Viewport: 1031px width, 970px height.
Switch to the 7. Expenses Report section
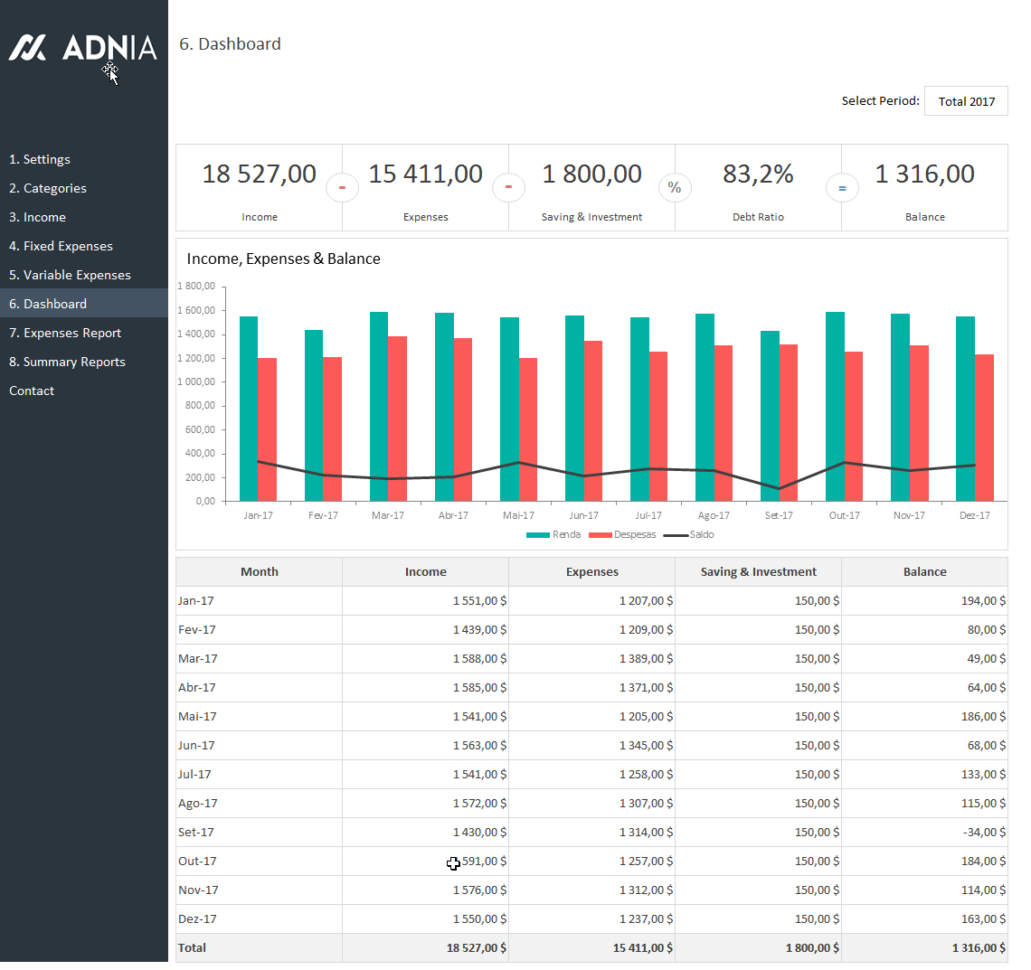coord(67,332)
